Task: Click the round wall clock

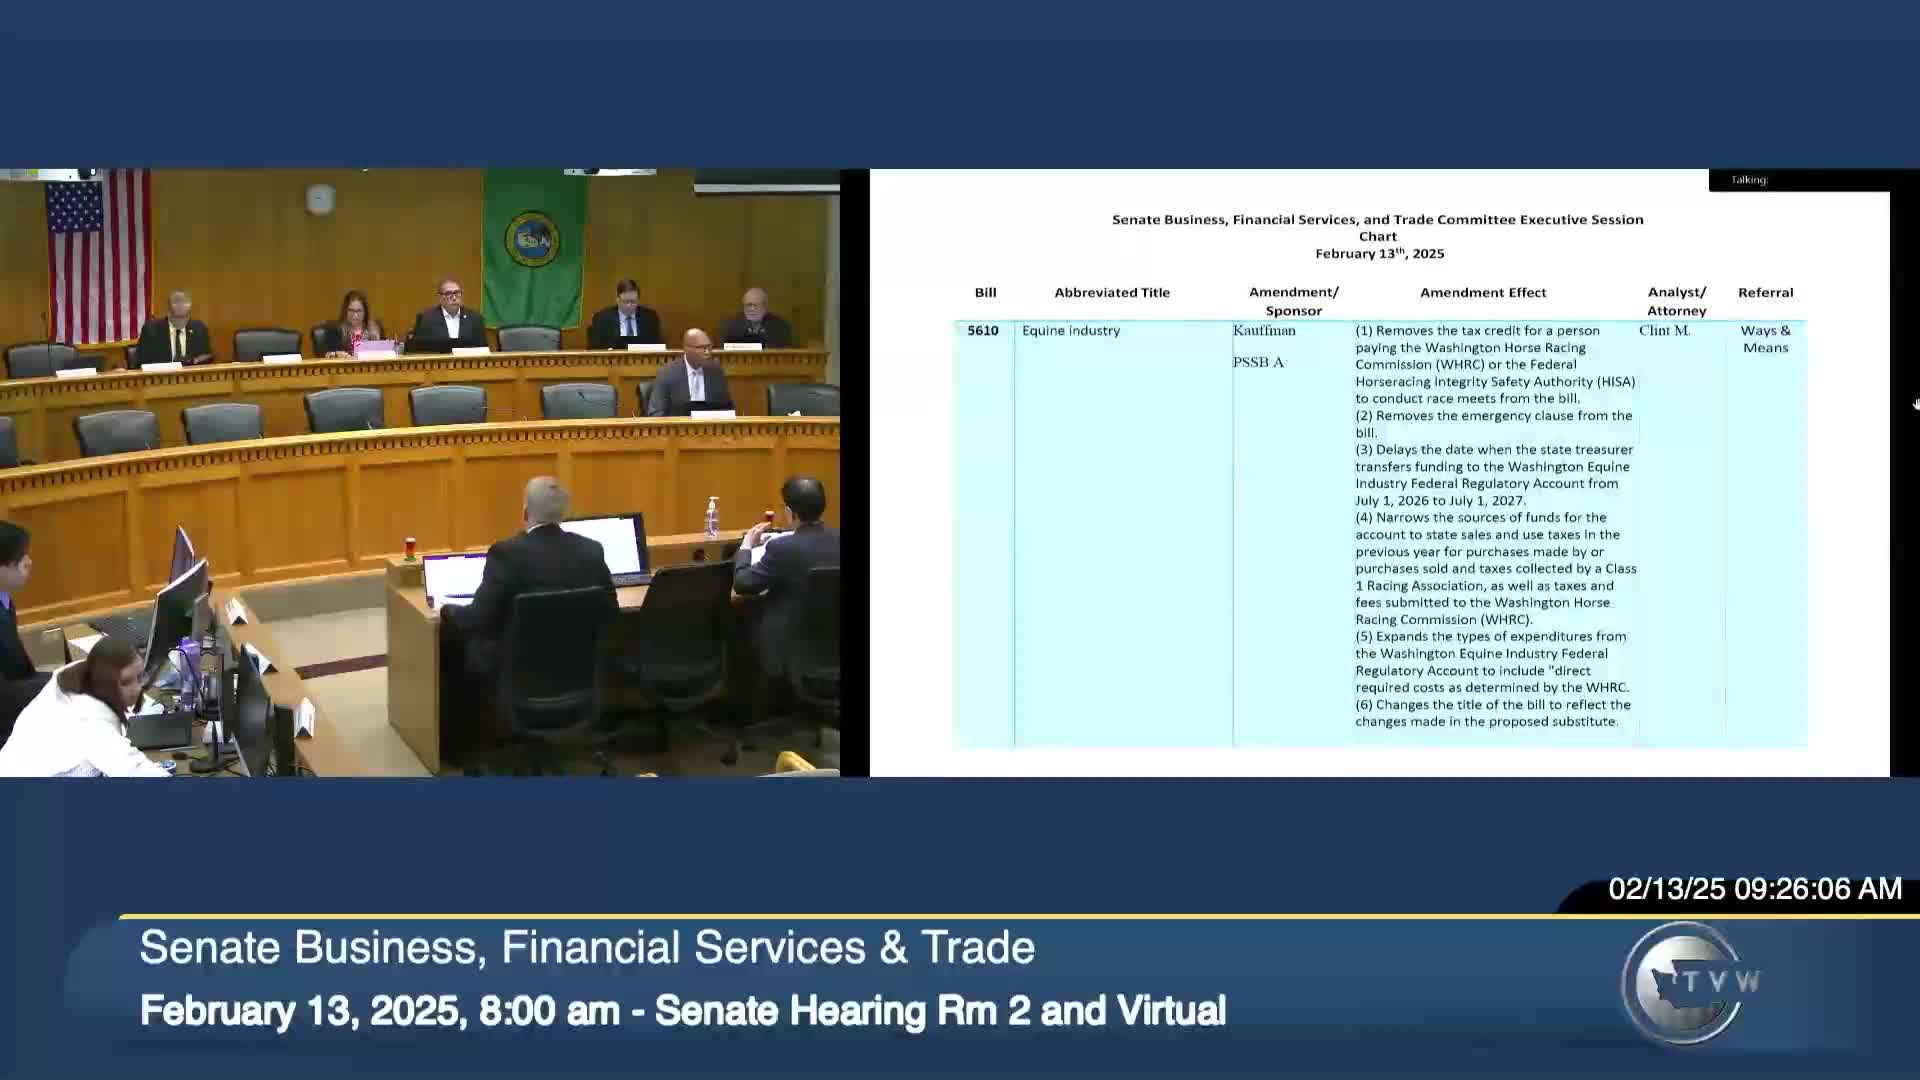Action: pyautogui.click(x=320, y=198)
